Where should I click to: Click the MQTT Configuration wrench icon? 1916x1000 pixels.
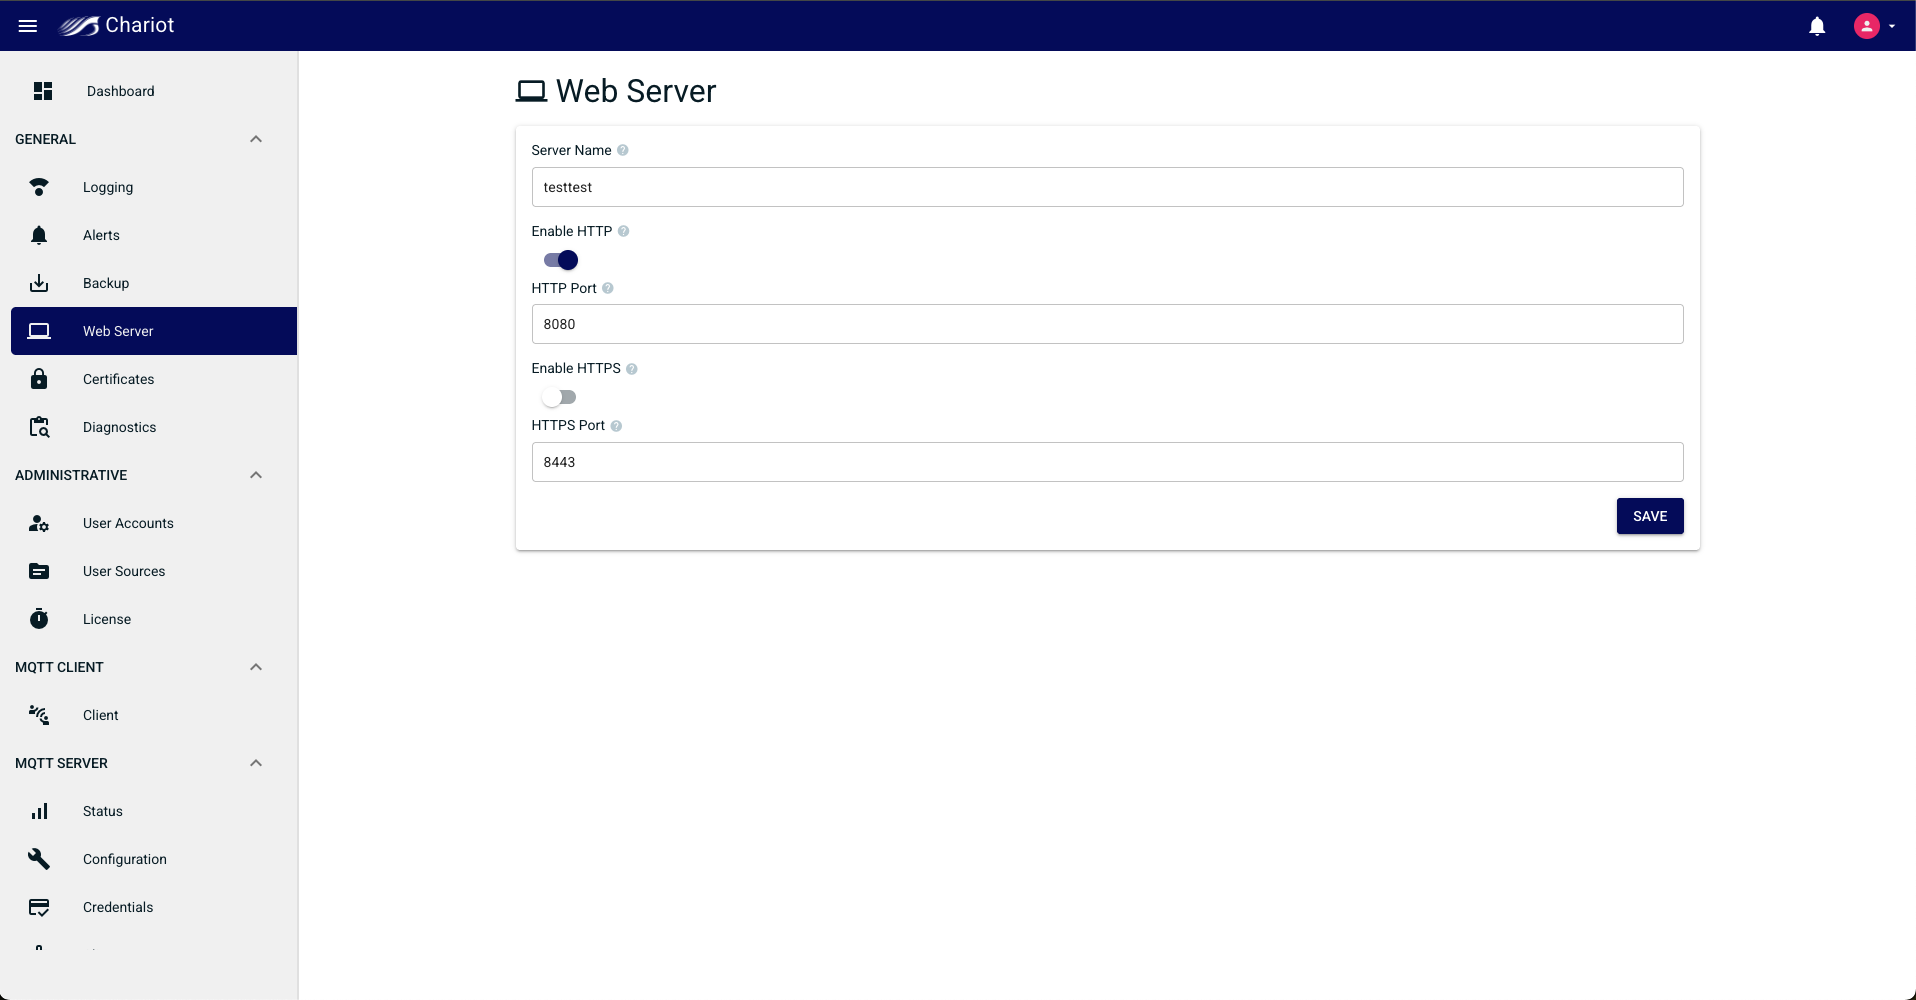click(39, 859)
